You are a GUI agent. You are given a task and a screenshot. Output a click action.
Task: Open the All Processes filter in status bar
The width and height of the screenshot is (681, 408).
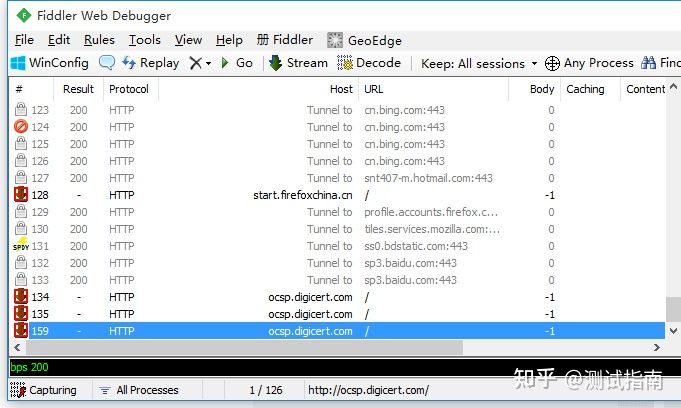click(x=139, y=390)
